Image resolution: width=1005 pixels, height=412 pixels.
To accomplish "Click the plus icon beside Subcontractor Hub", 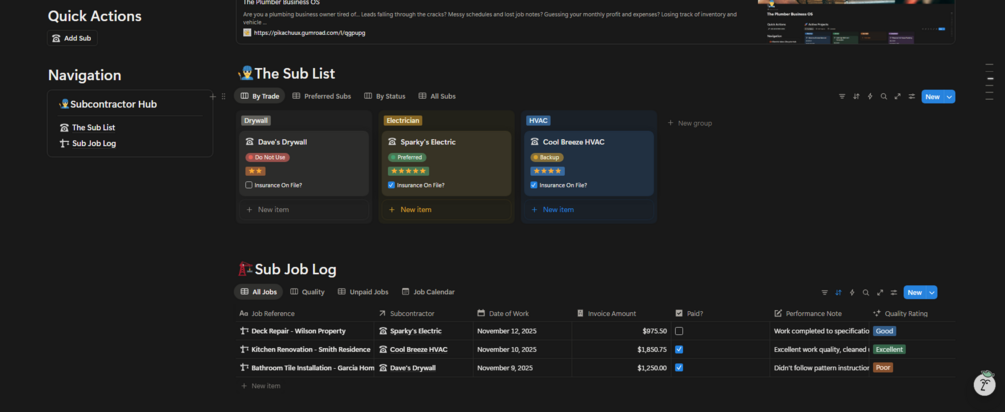I will 212,97.
